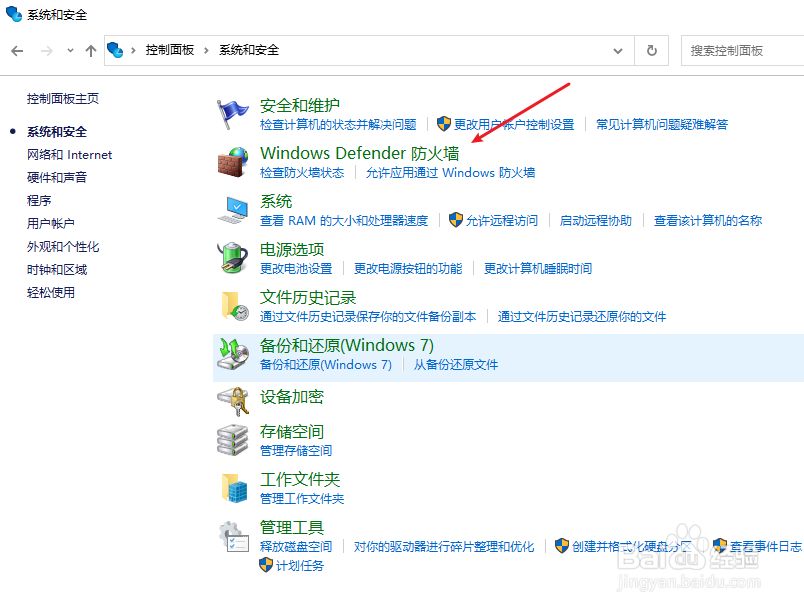Screen dimensions: 804x610
Task: Select 外观和个性化 in the sidebar
Action: tap(63, 247)
